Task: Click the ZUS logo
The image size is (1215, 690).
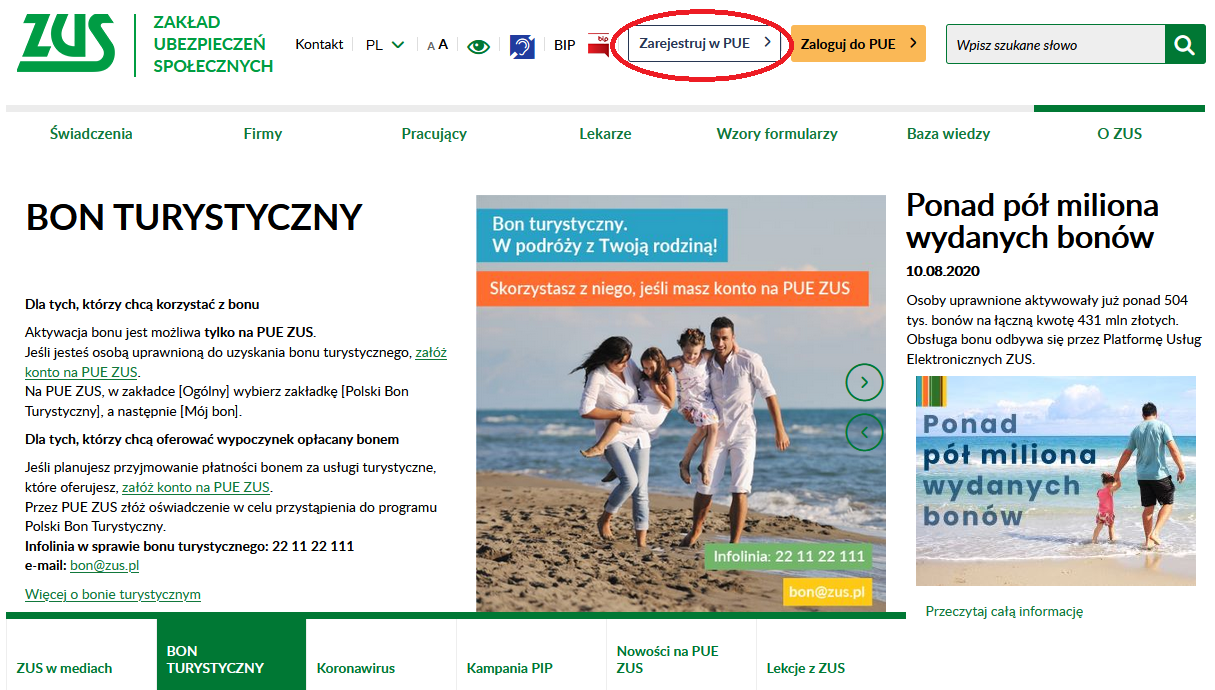Action: click(x=66, y=43)
